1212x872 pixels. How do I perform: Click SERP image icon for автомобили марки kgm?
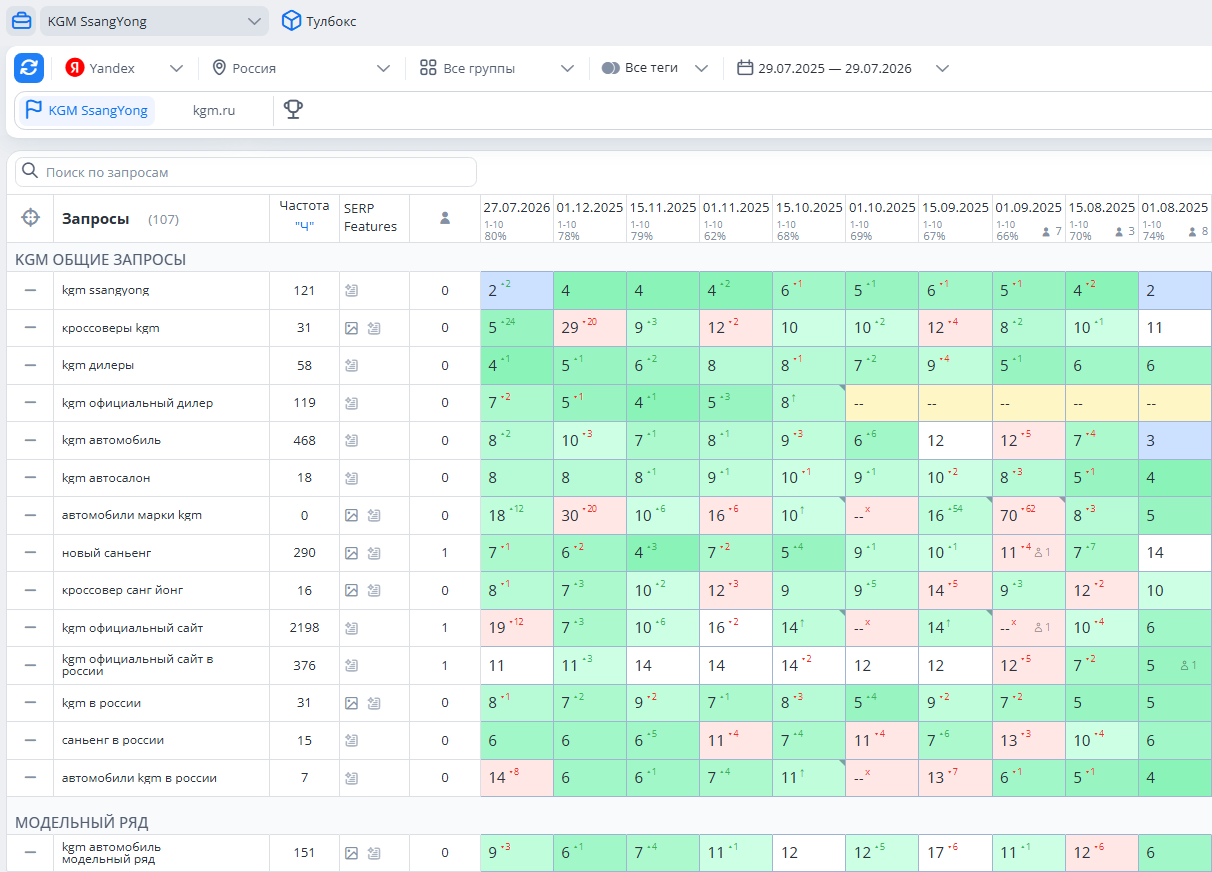(351, 515)
